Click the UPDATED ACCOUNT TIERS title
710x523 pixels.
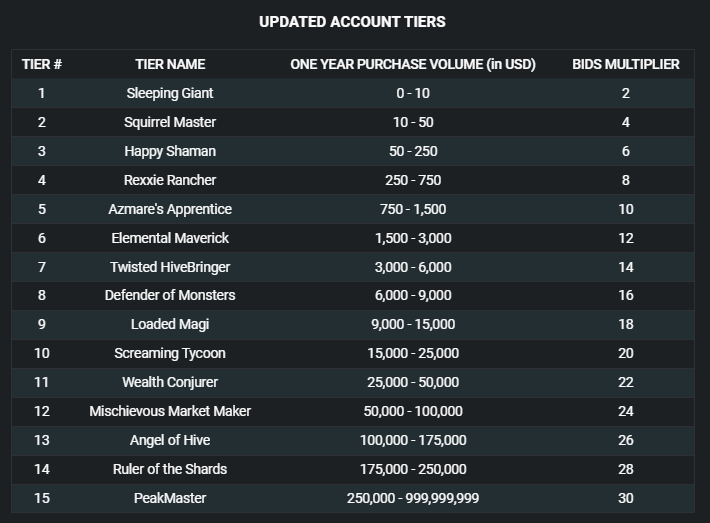coord(352,22)
